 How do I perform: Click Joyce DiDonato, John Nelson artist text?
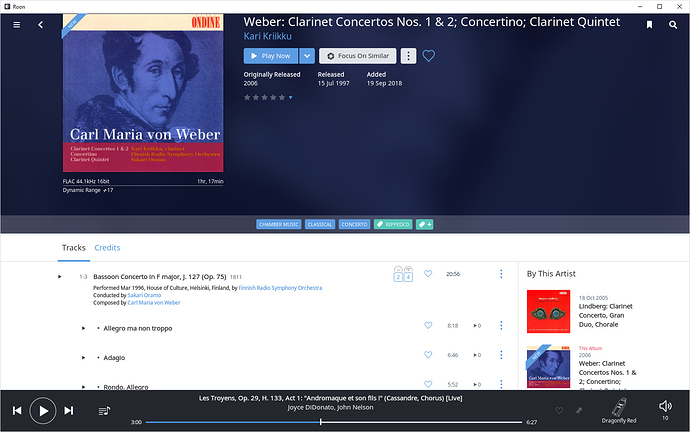(330, 407)
